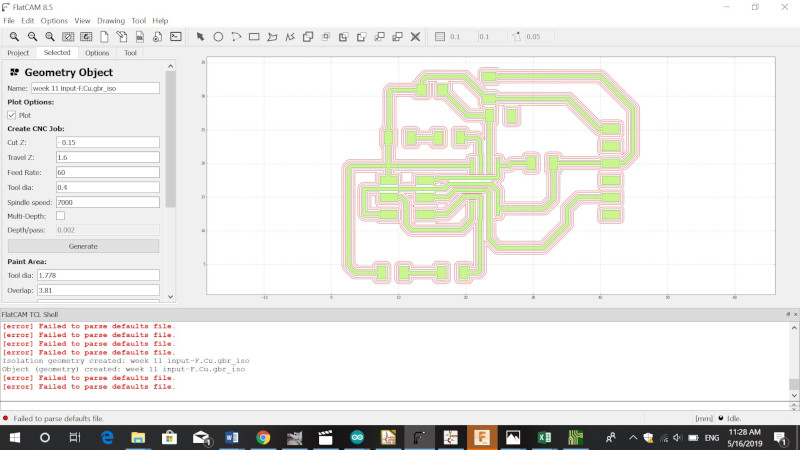Uncheck the Plot checkbox

pos(12,115)
